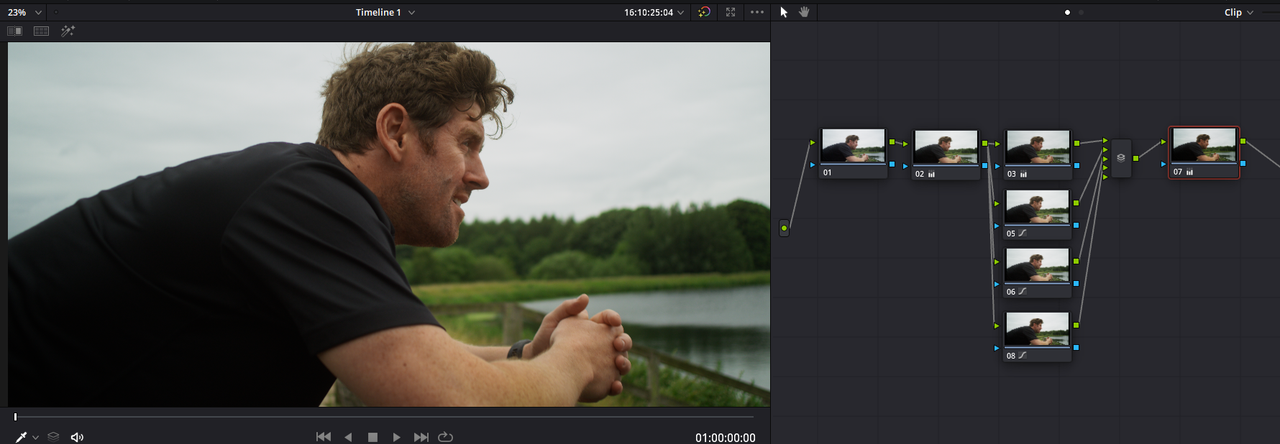Viewport: 1280px width, 444px height.
Task: Select the qualifier eyedropper tool
Action: tap(20, 437)
